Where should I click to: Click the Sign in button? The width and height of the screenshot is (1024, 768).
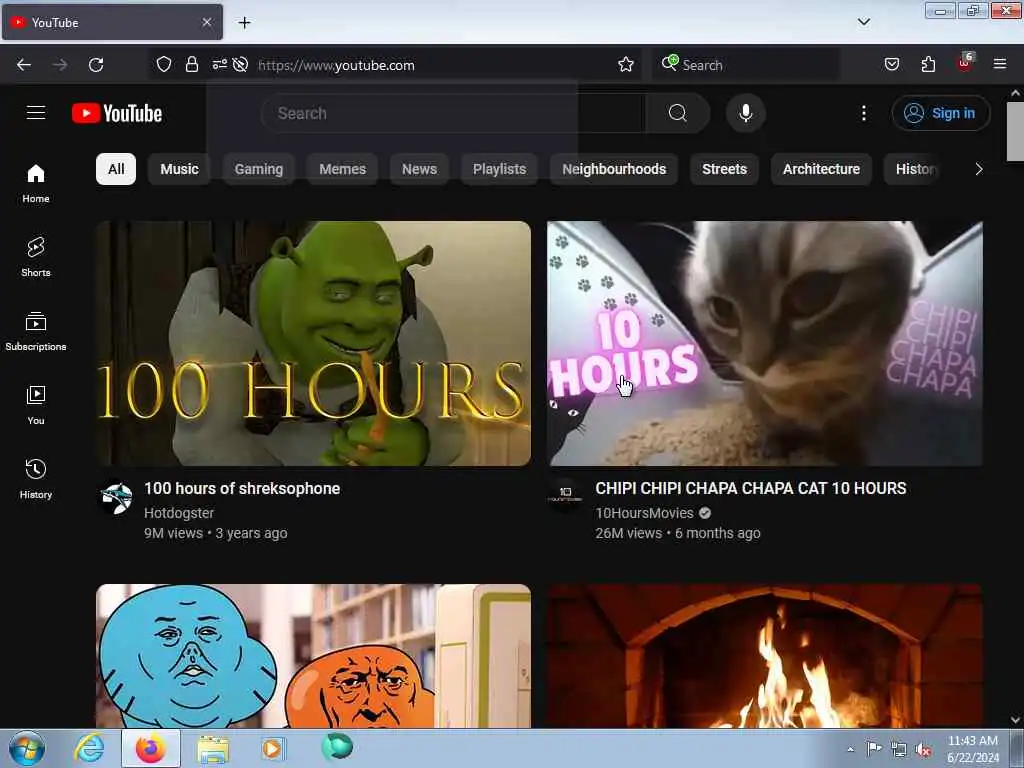(940, 113)
